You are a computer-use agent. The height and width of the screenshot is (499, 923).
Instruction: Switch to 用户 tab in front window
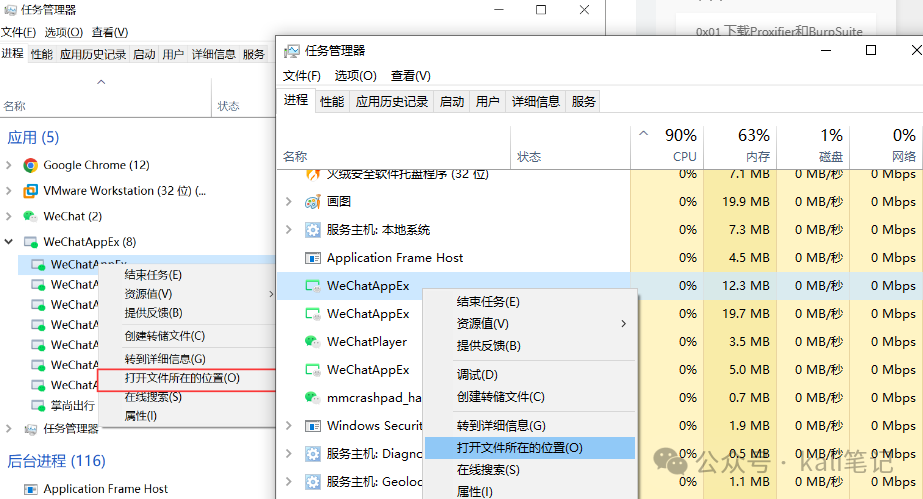click(487, 102)
